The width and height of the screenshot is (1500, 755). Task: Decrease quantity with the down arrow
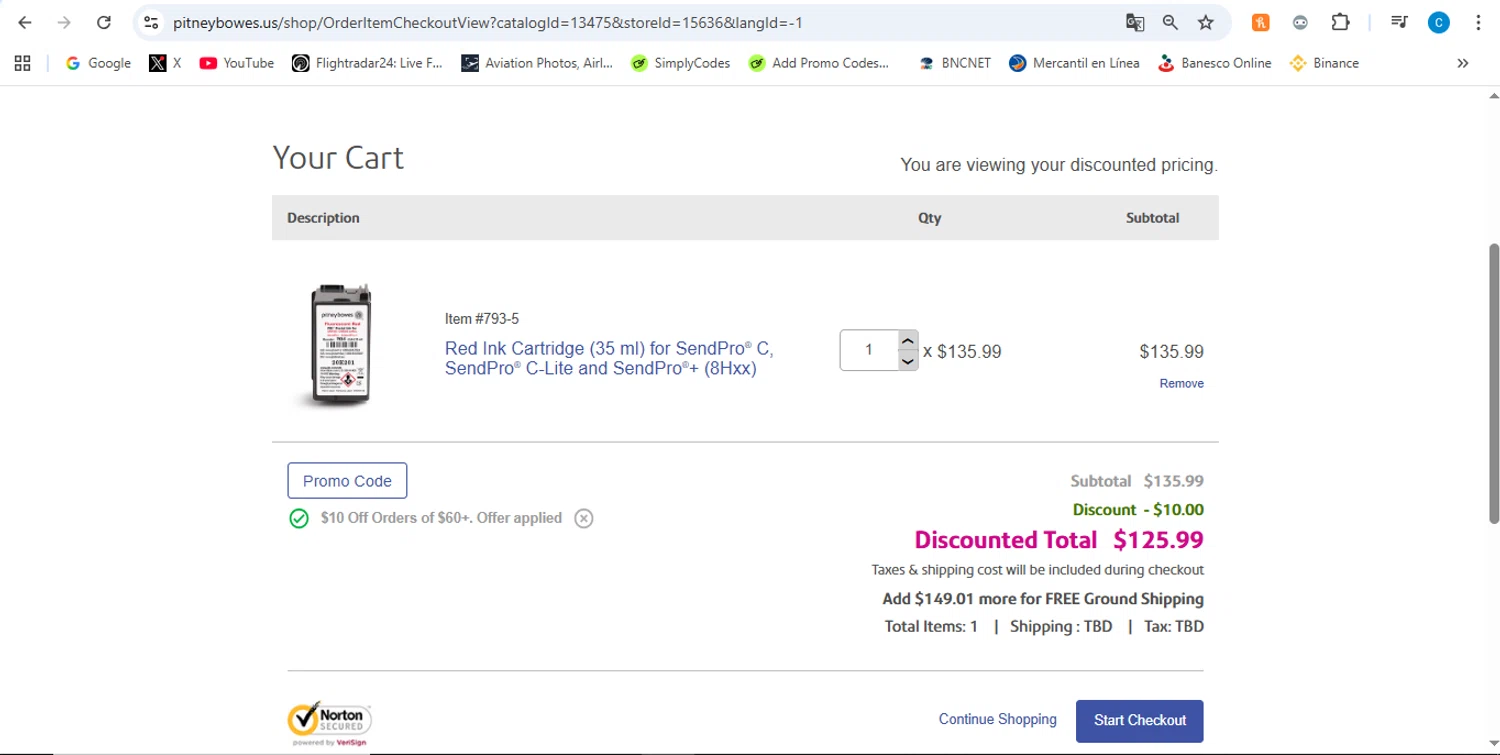tap(908, 361)
